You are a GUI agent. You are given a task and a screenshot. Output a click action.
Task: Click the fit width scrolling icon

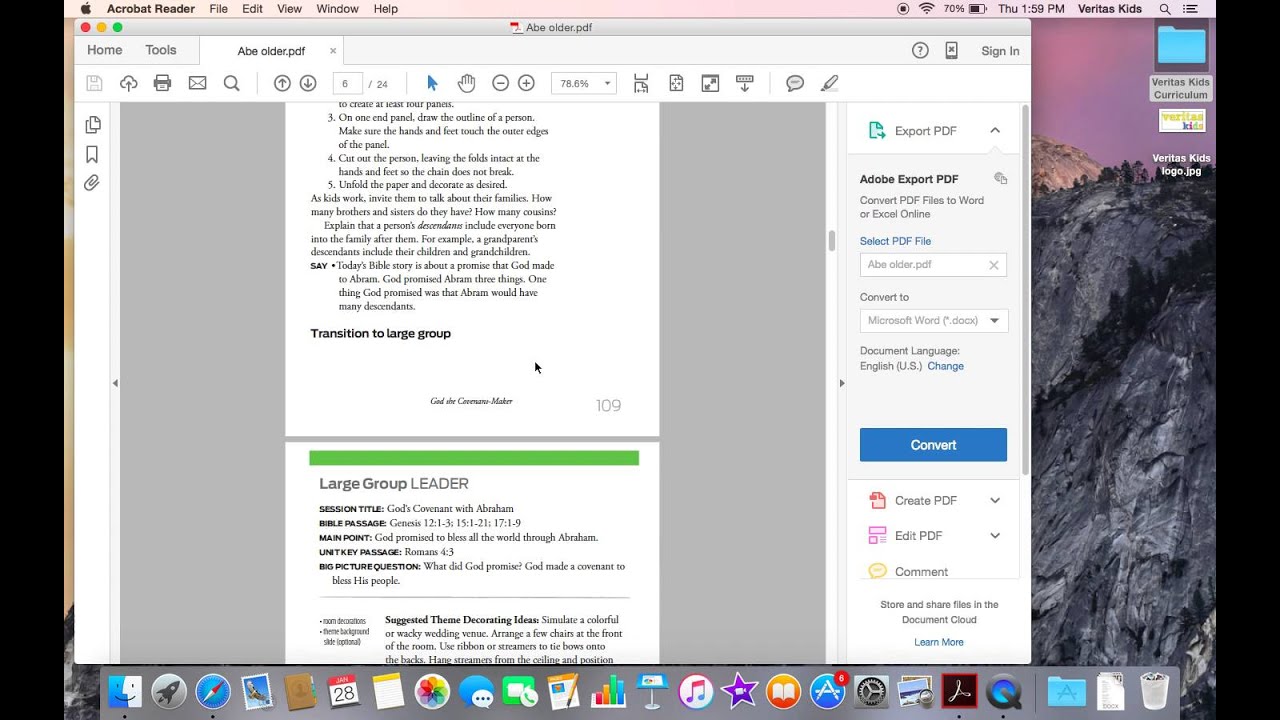[641, 83]
